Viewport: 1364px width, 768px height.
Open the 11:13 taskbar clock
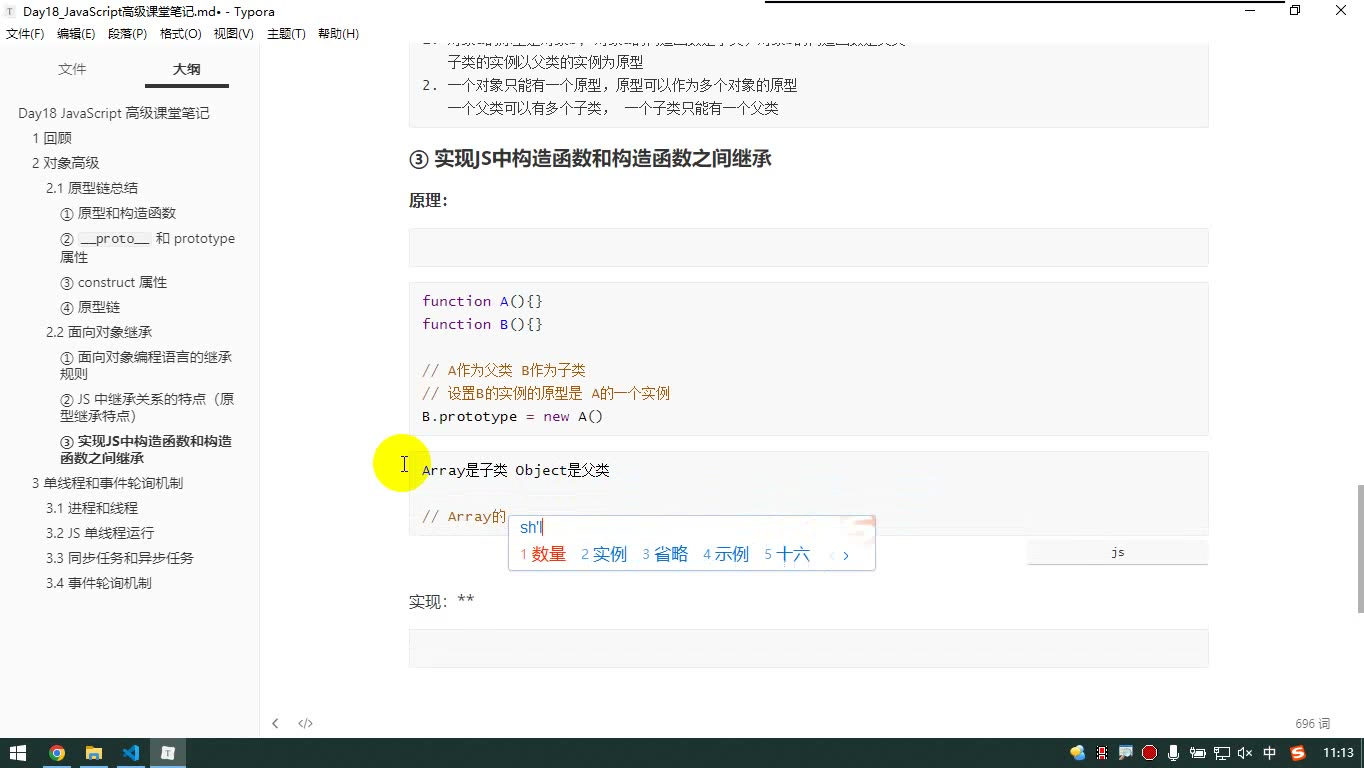click(x=1338, y=753)
